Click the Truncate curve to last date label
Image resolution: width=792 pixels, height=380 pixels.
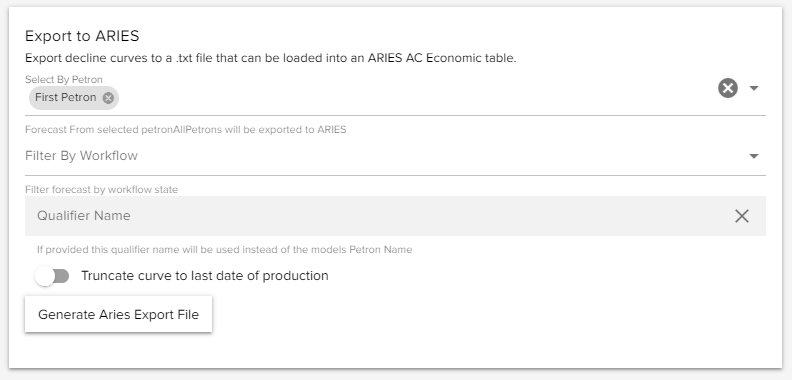(x=205, y=276)
